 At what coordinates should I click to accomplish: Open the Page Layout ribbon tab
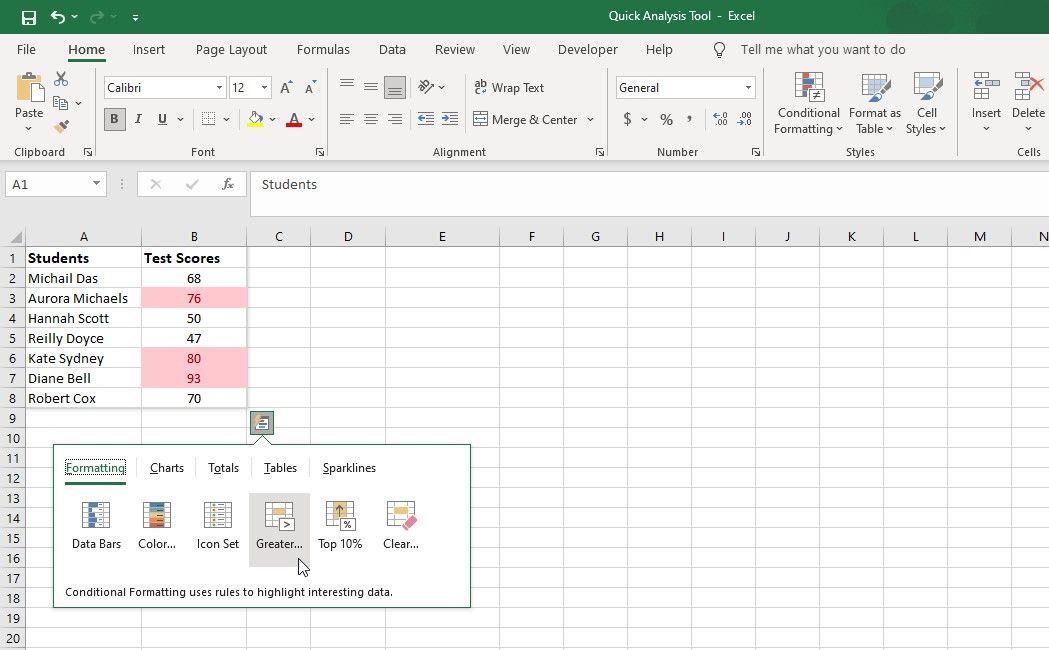[231, 49]
